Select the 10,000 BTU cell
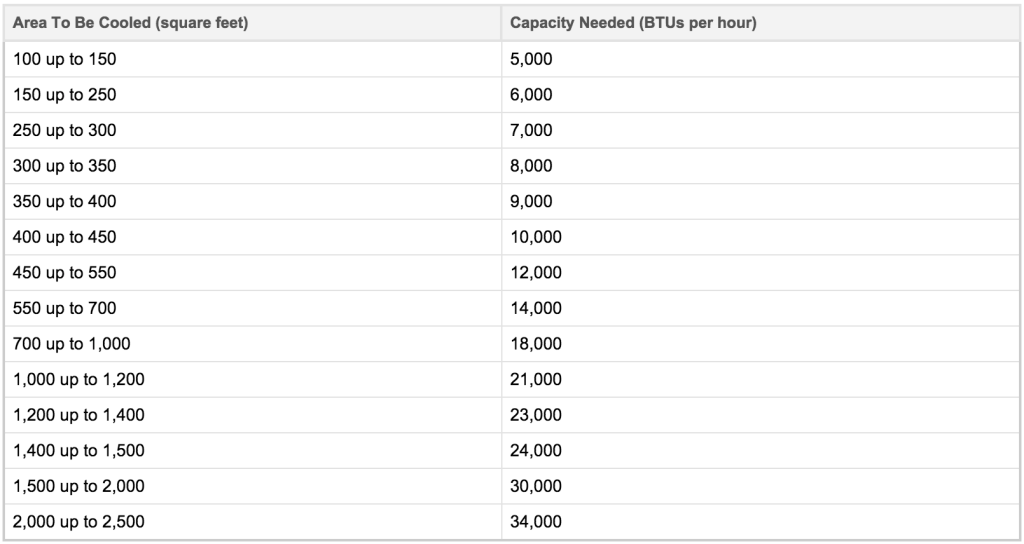Image resolution: width=1024 pixels, height=544 pixels. pos(536,237)
